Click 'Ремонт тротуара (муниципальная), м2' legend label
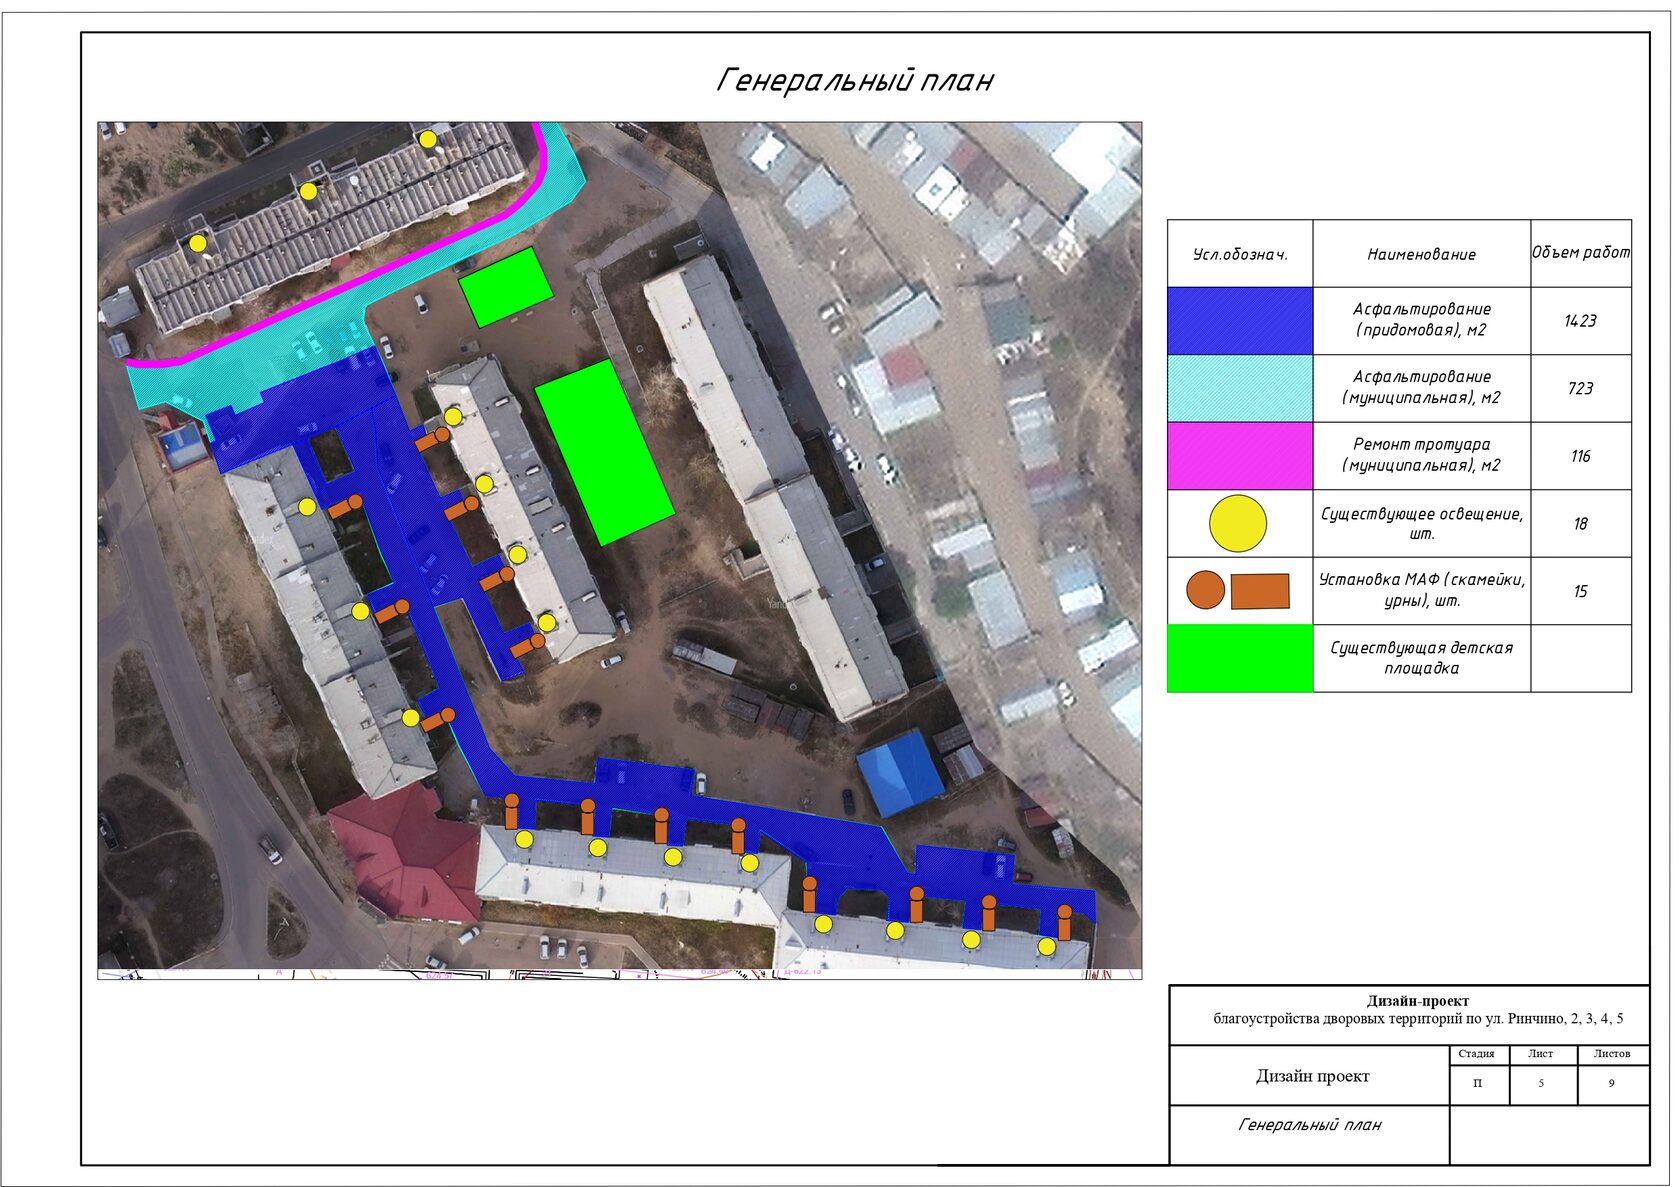 pyautogui.click(x=1421, y=455)
